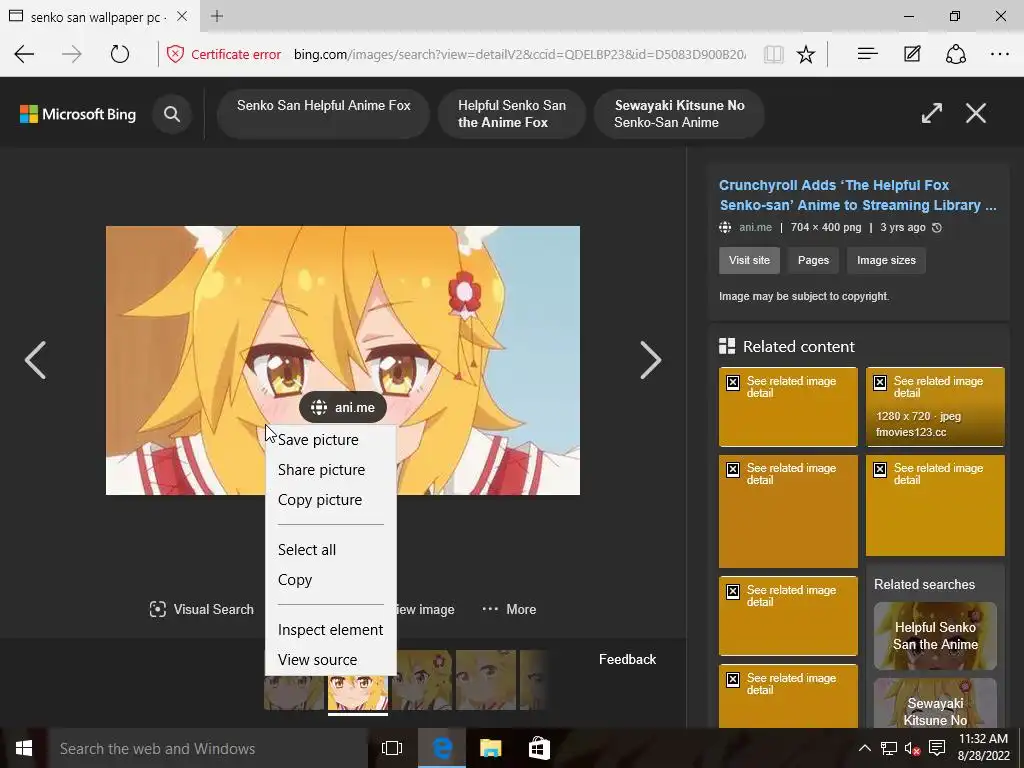
Task: Open the Windows Start menu
Action: tap(24, 748)
